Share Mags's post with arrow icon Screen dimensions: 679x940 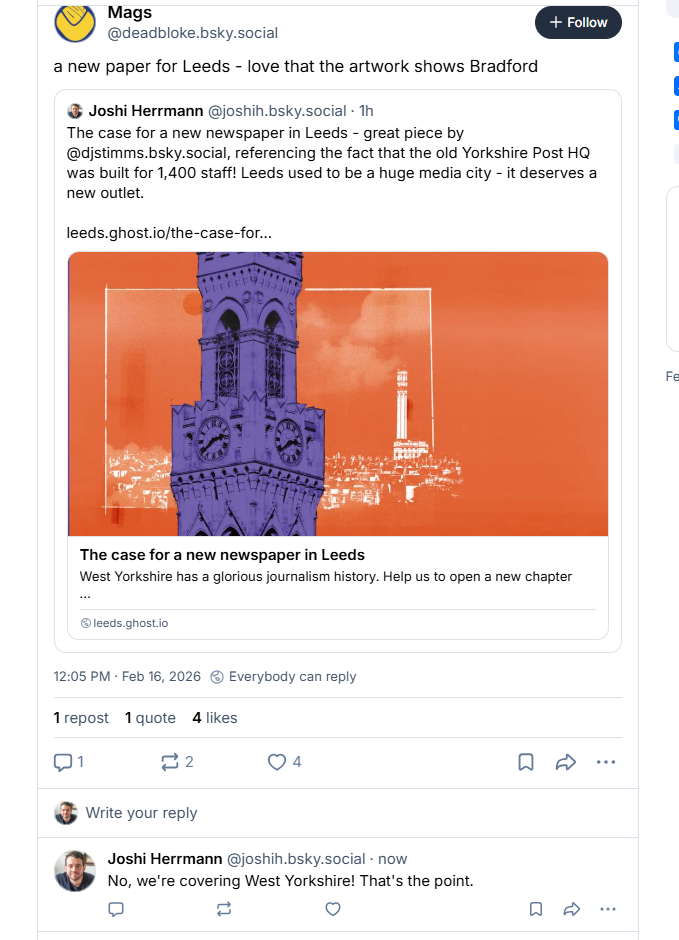tap(566, 762)
